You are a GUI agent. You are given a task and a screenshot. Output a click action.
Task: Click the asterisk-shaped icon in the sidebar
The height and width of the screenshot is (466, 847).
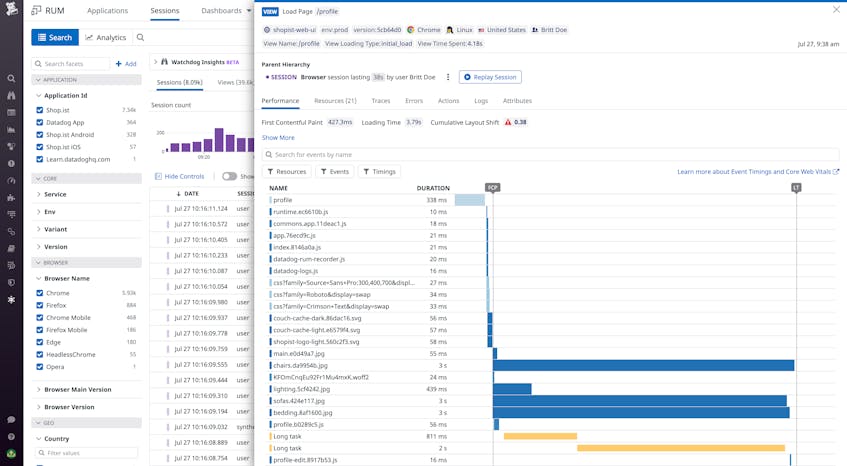(11, 300)
